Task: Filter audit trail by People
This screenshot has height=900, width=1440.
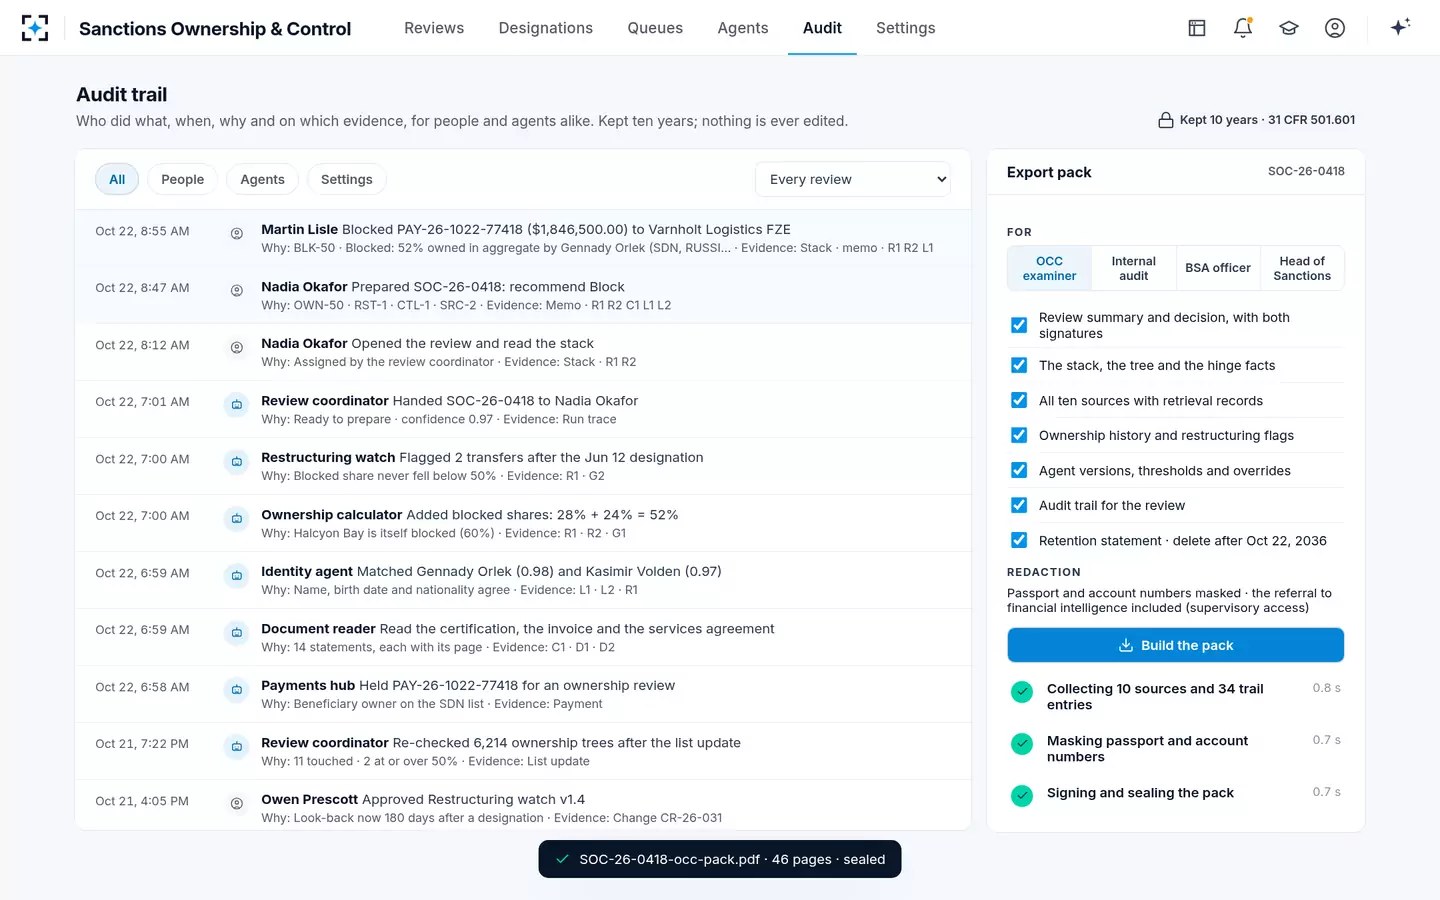Action: pyautogui.click(x=183, y=179)
